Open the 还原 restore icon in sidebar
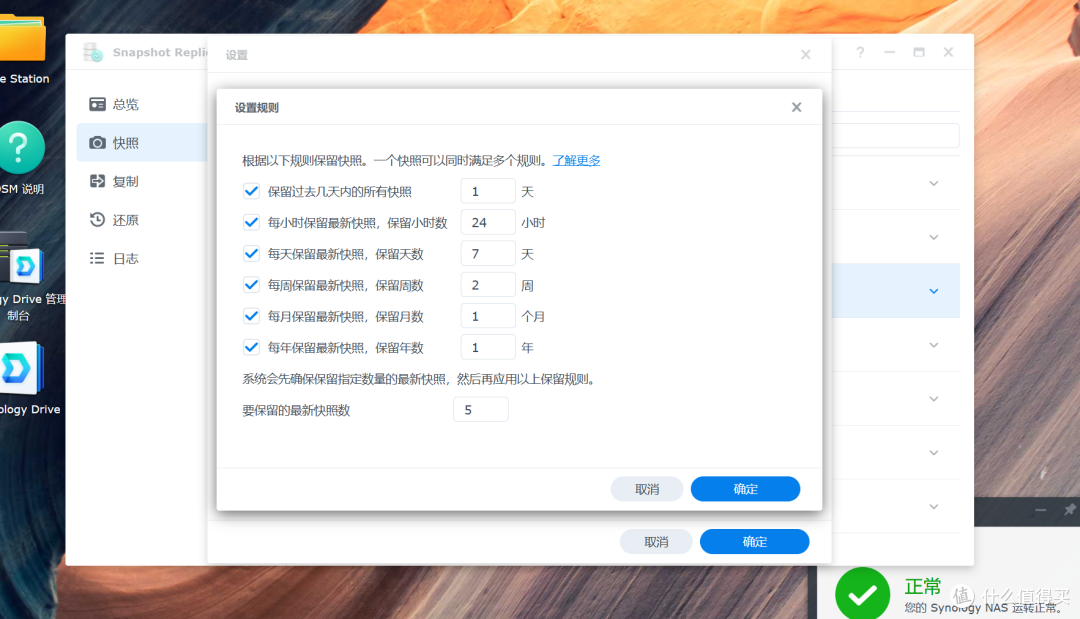The height and width of the screenshot is (619, 1080). click(97, 220)
